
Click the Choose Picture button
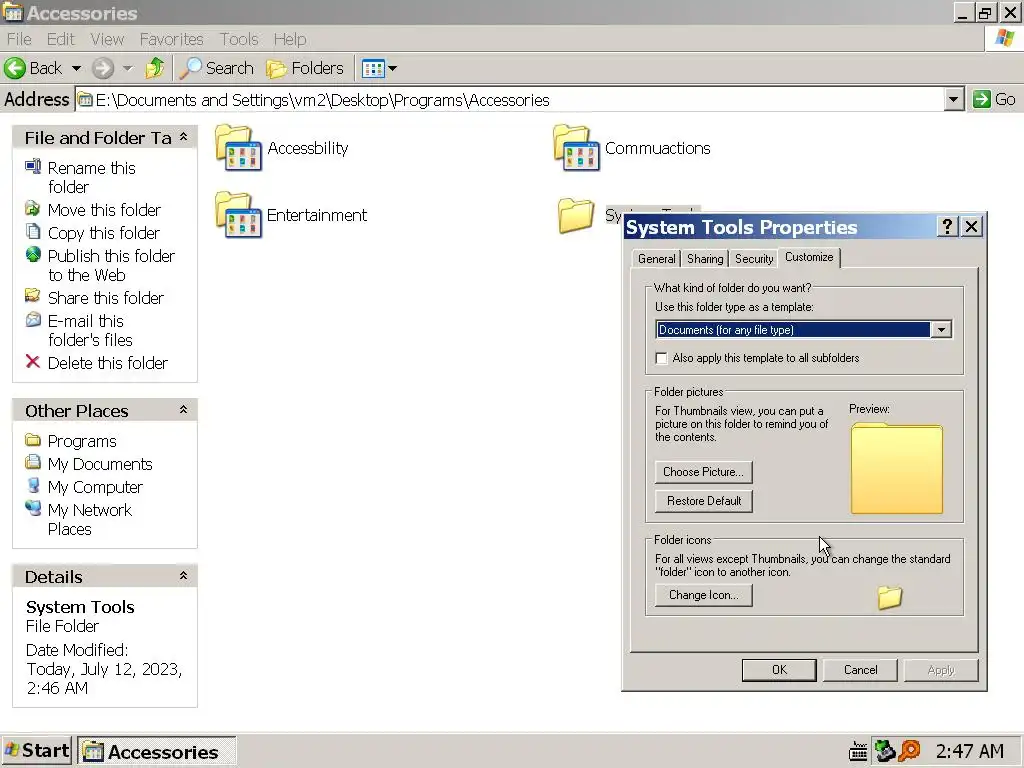click(703, 472)
